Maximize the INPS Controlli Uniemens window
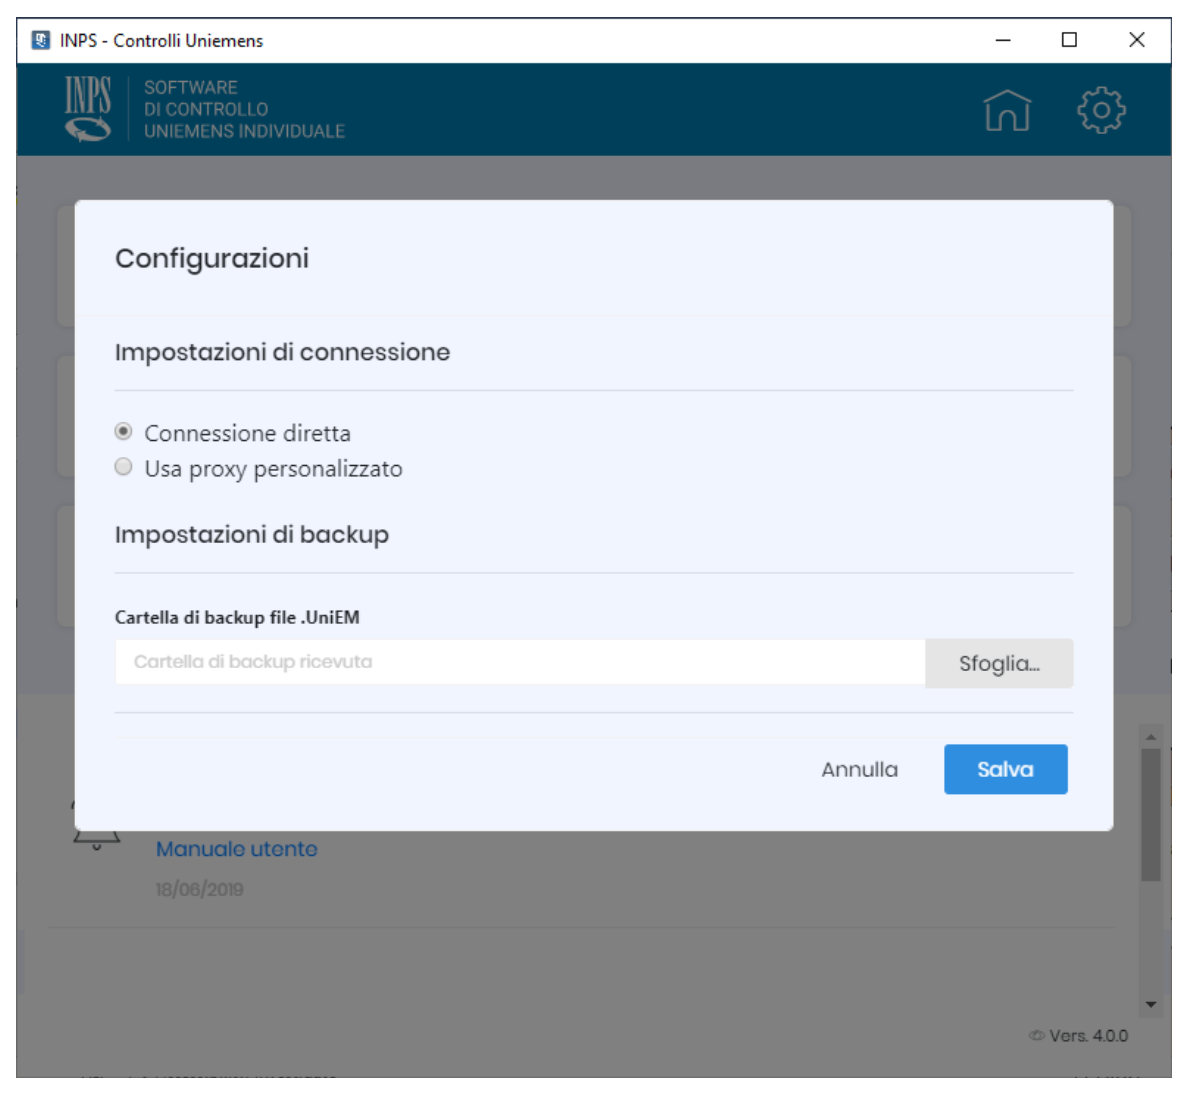The image size is (1200, 1100). pos(1069,40)
